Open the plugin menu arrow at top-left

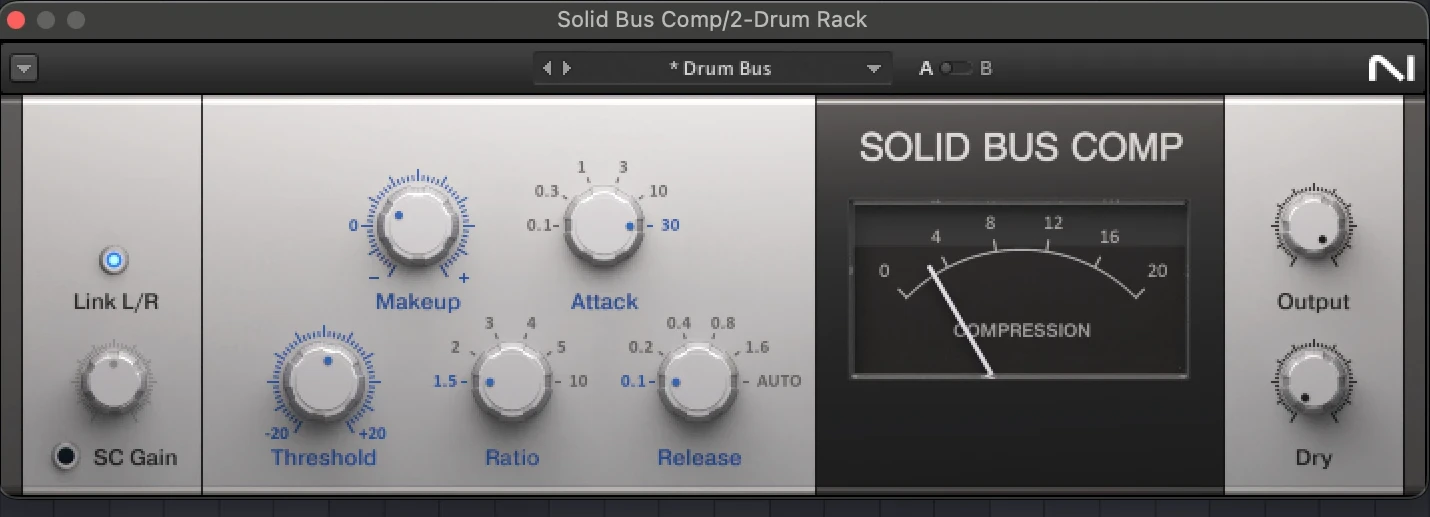tap(24, 69)
